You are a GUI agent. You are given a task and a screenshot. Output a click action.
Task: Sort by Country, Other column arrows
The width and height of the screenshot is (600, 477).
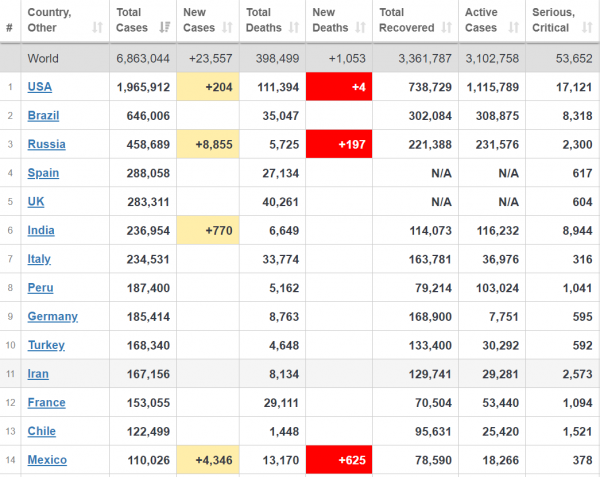[x=98, y=28]
